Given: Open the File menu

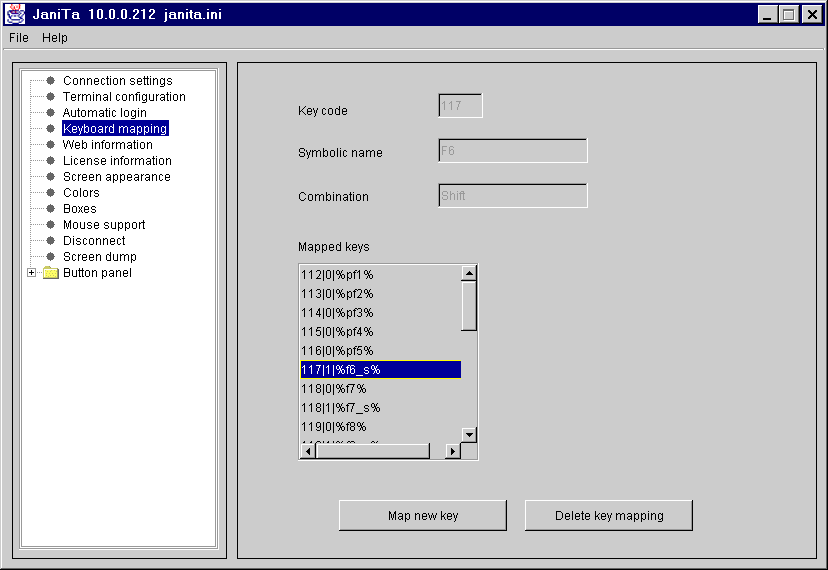Looking at the screenshot, I should click(x=18, y=38).
